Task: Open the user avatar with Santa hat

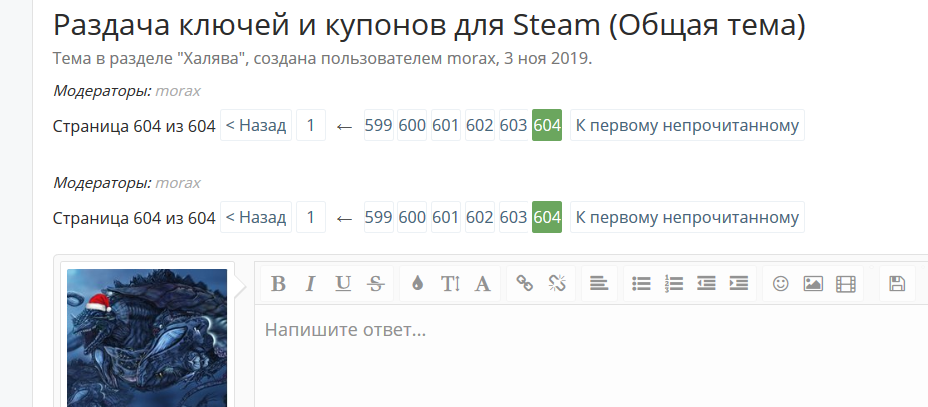Action: 147,337
